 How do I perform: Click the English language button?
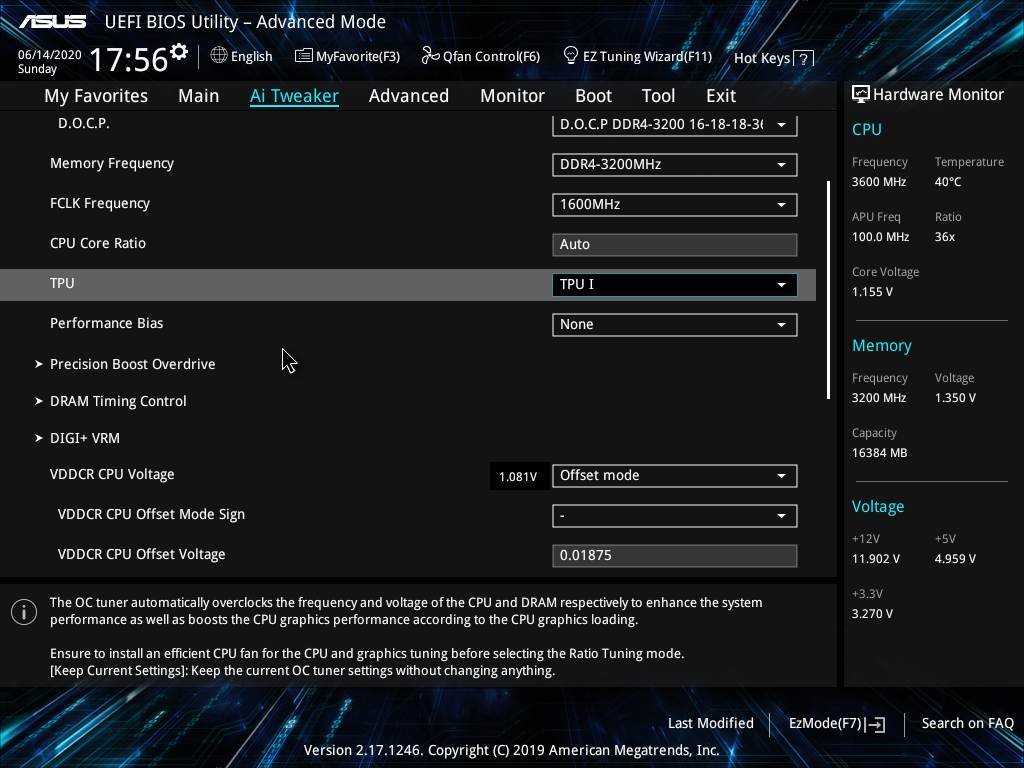[242, 56]
